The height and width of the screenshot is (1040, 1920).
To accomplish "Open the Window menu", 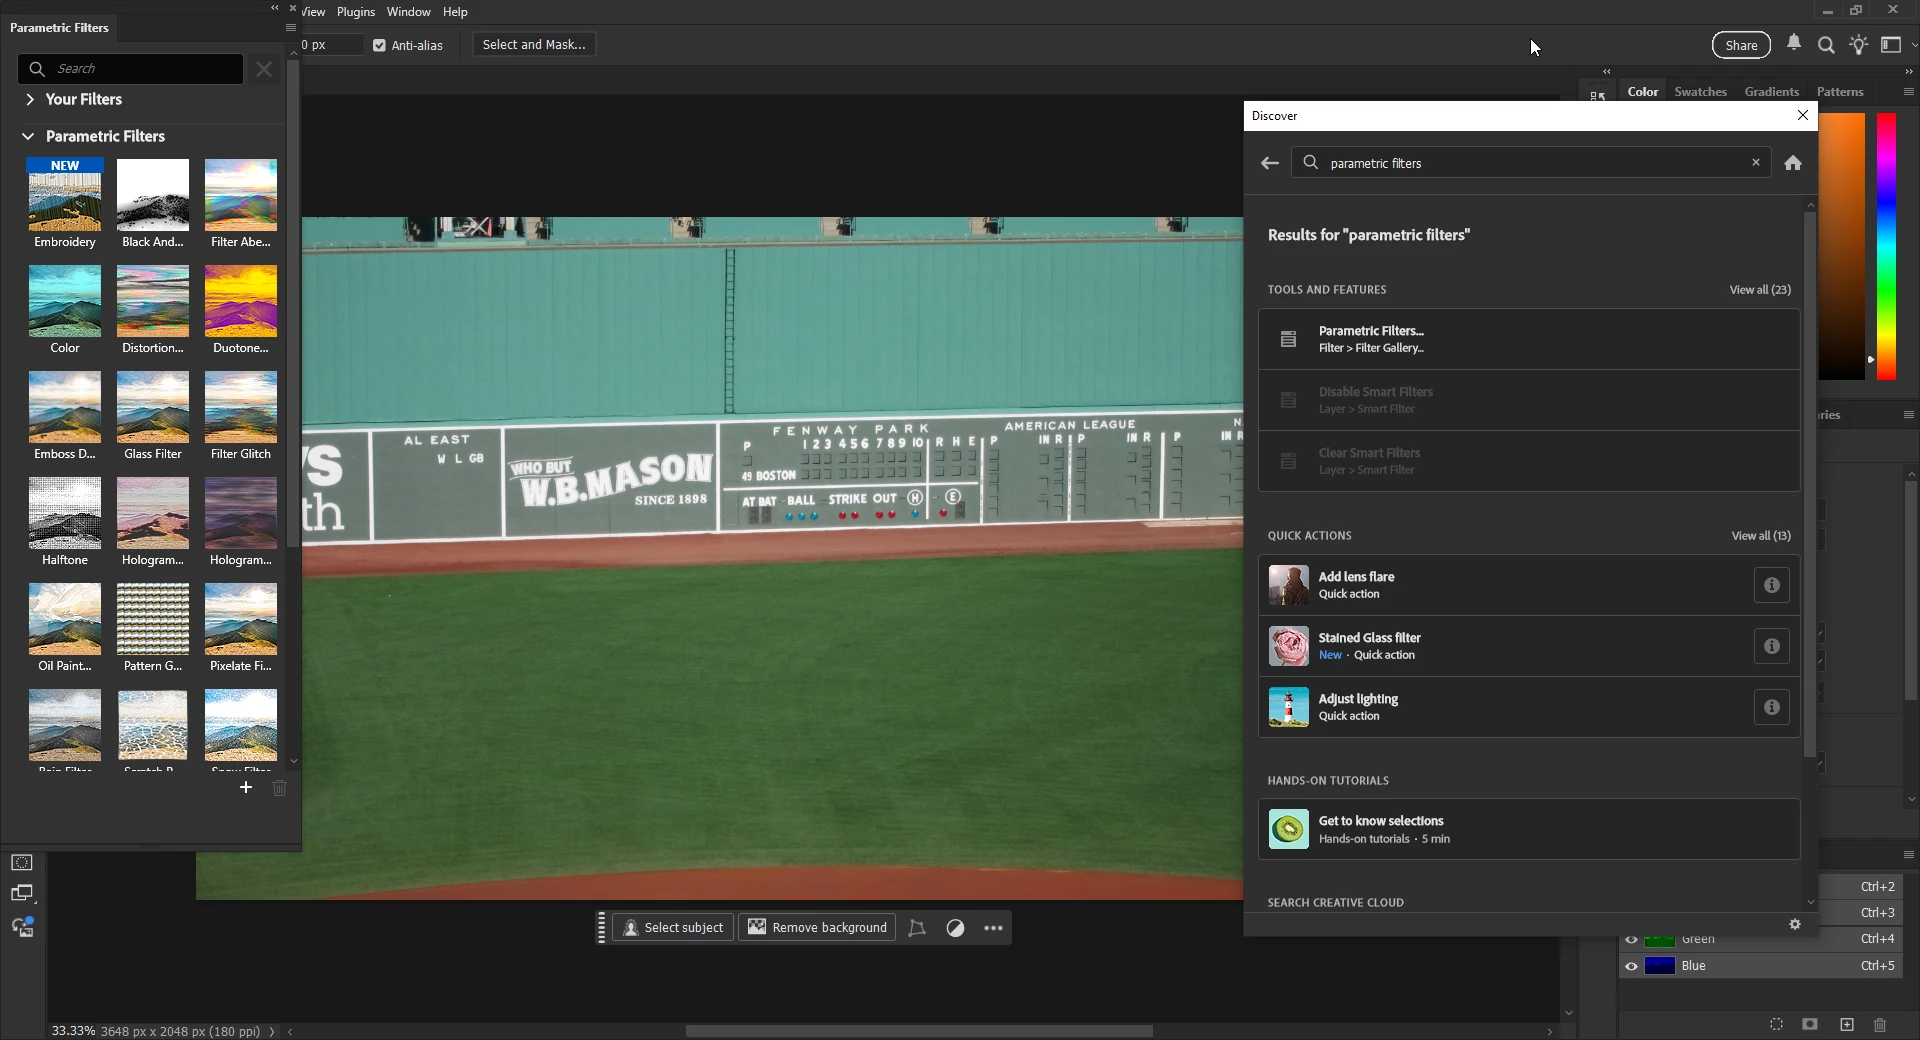I will tap(408, 12).
